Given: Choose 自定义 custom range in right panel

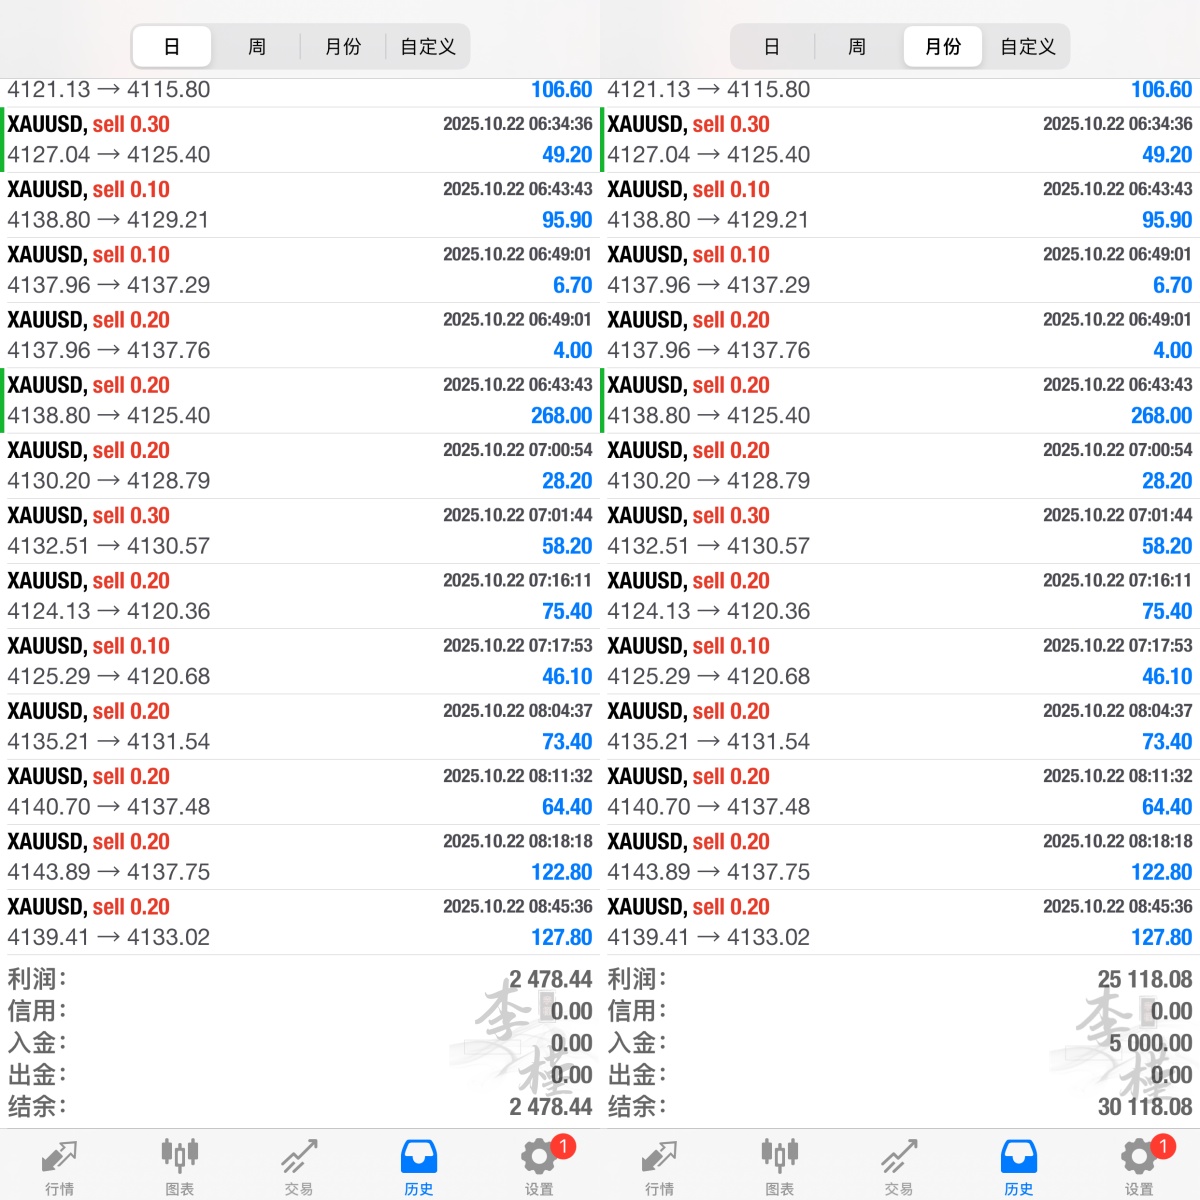Looking at the screenshot, I should click(x=1028, y=47).
